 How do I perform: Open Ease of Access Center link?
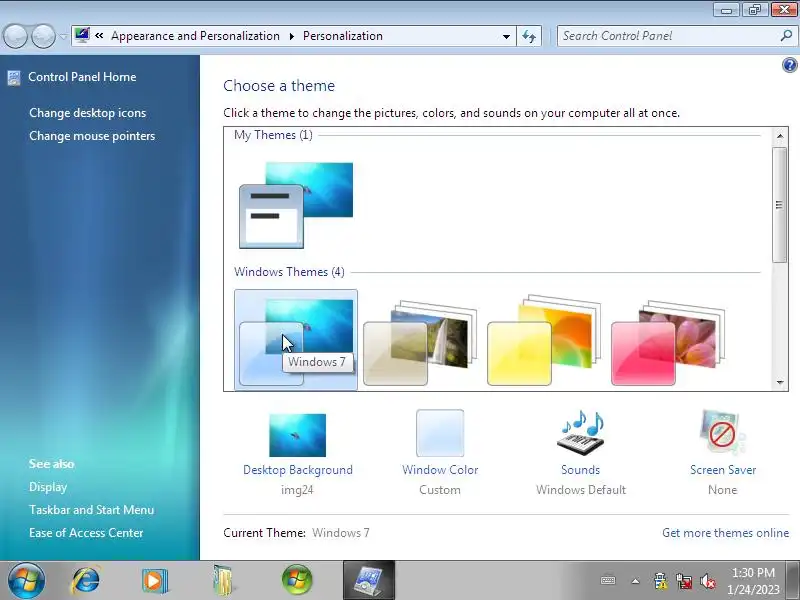[x=86, y=533]
